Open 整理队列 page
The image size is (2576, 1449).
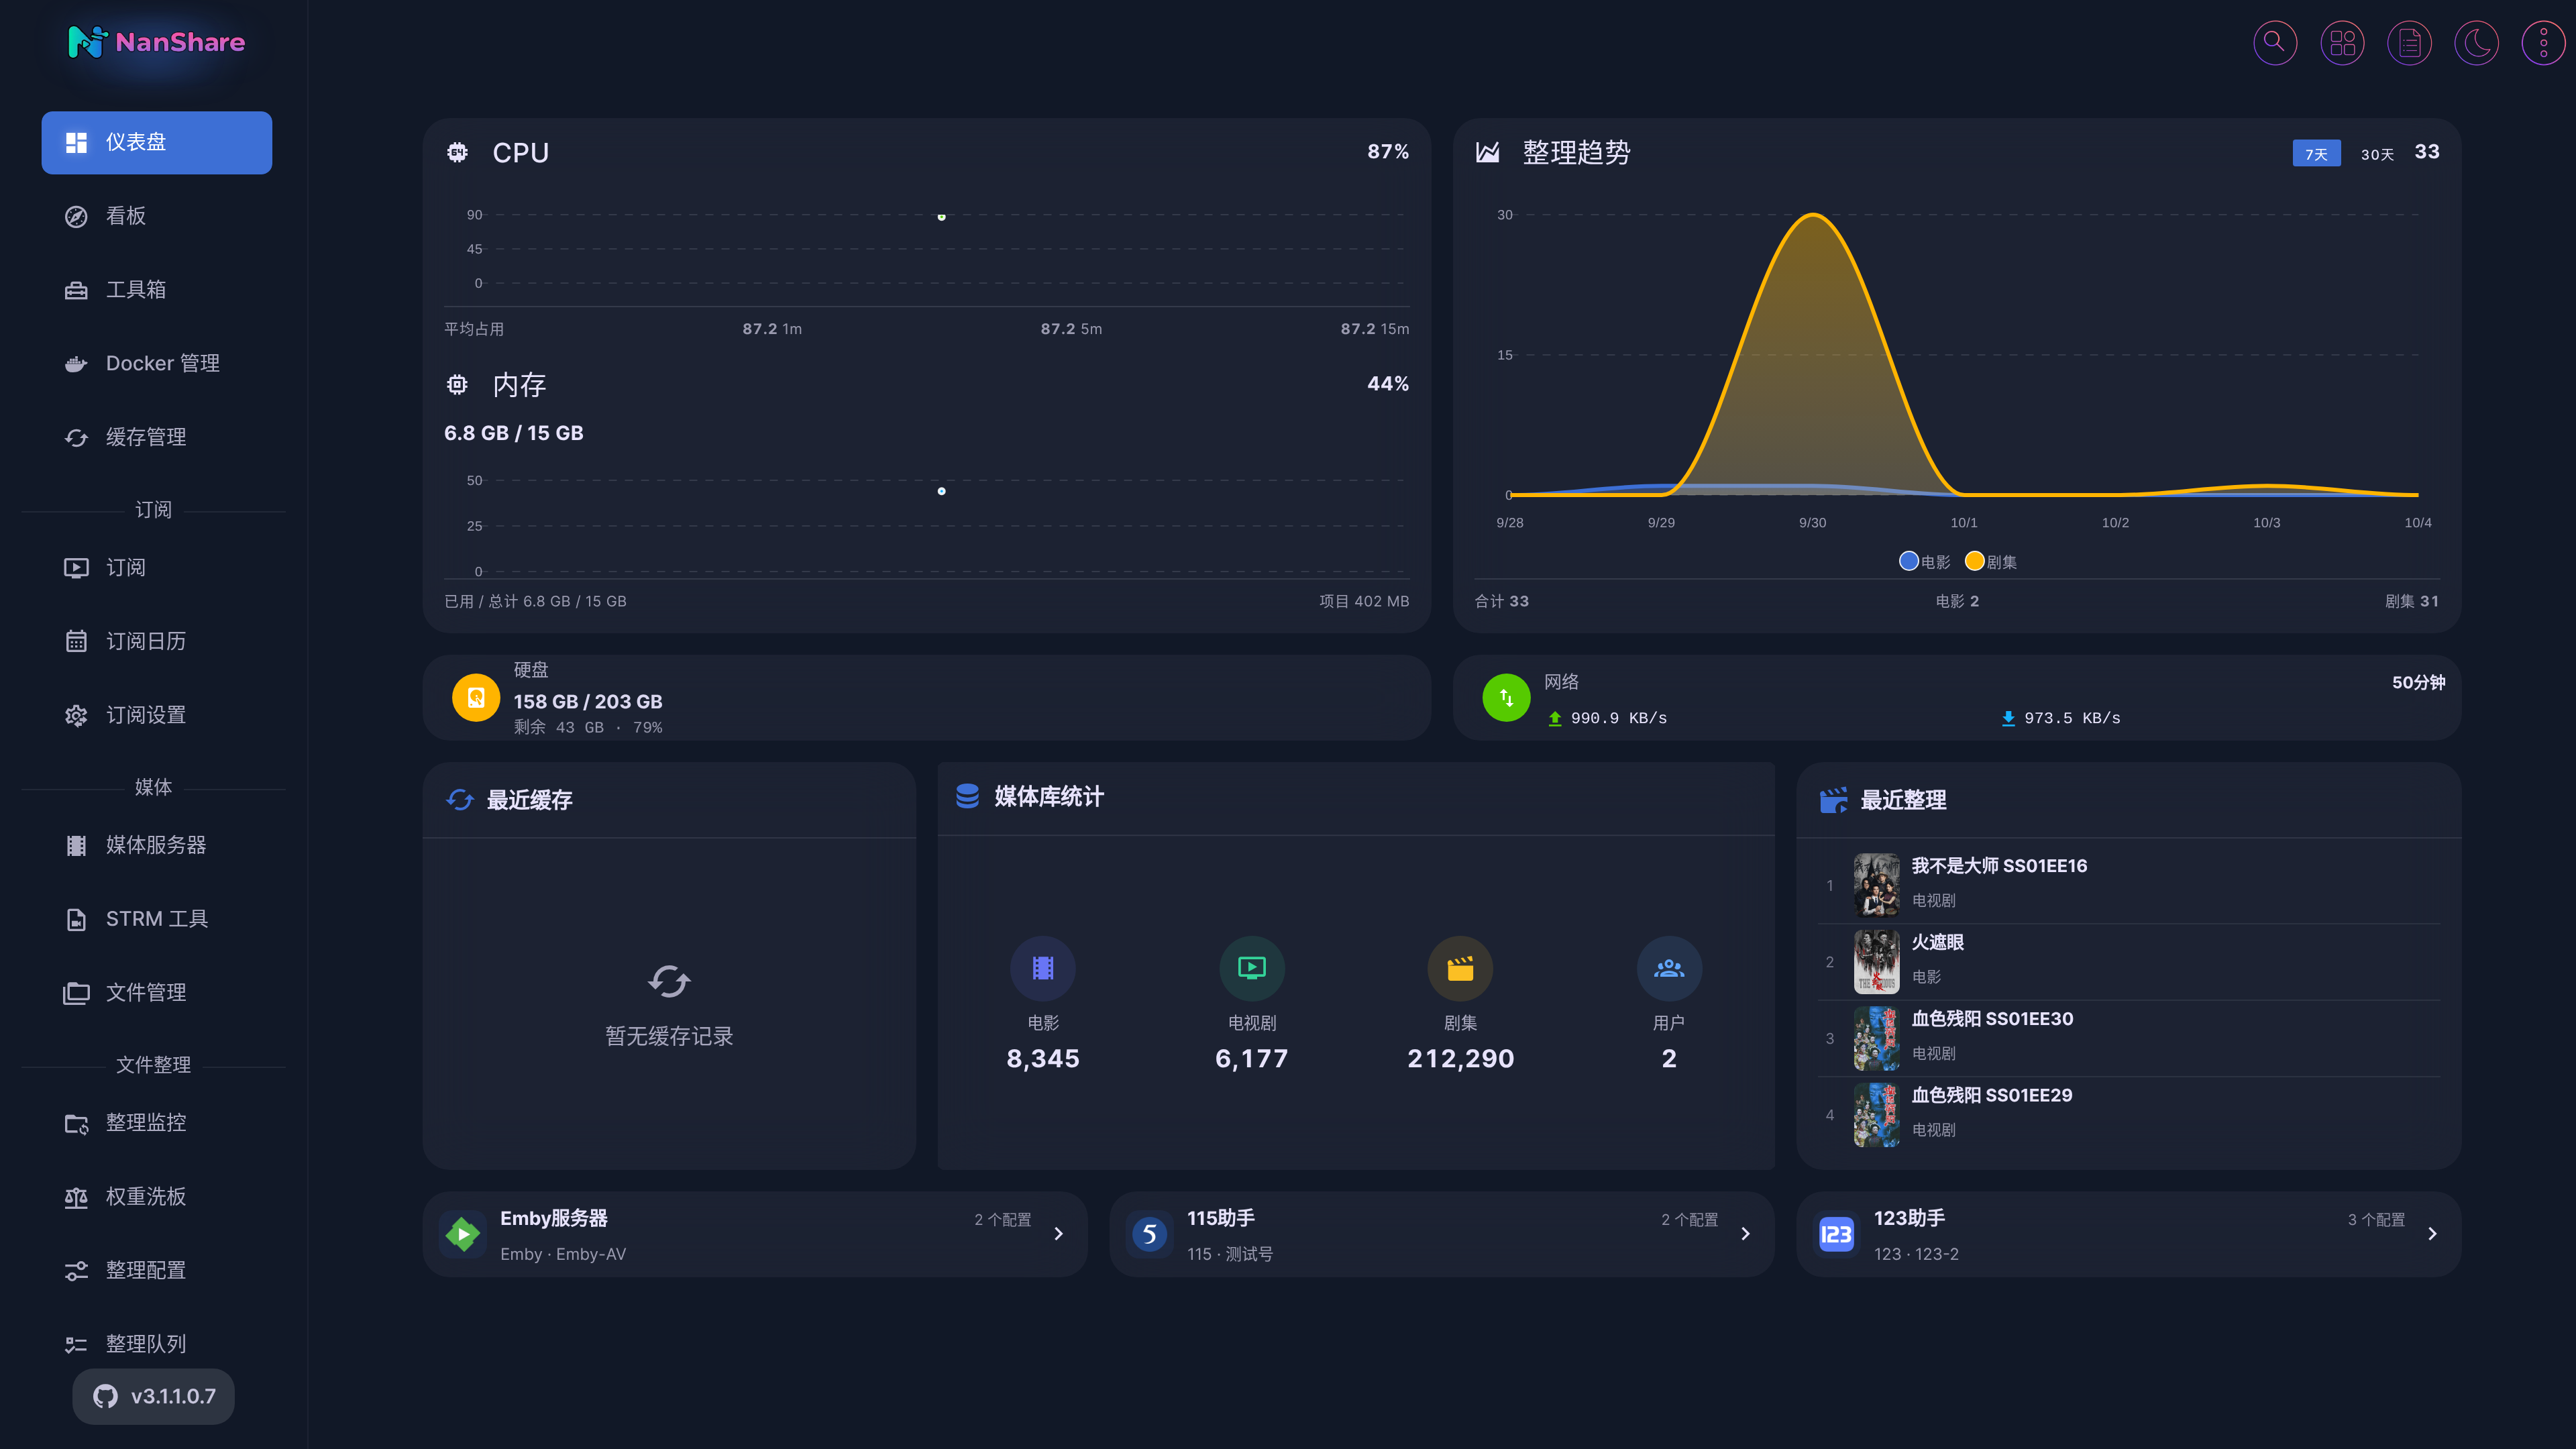(x=156, y=1344)
